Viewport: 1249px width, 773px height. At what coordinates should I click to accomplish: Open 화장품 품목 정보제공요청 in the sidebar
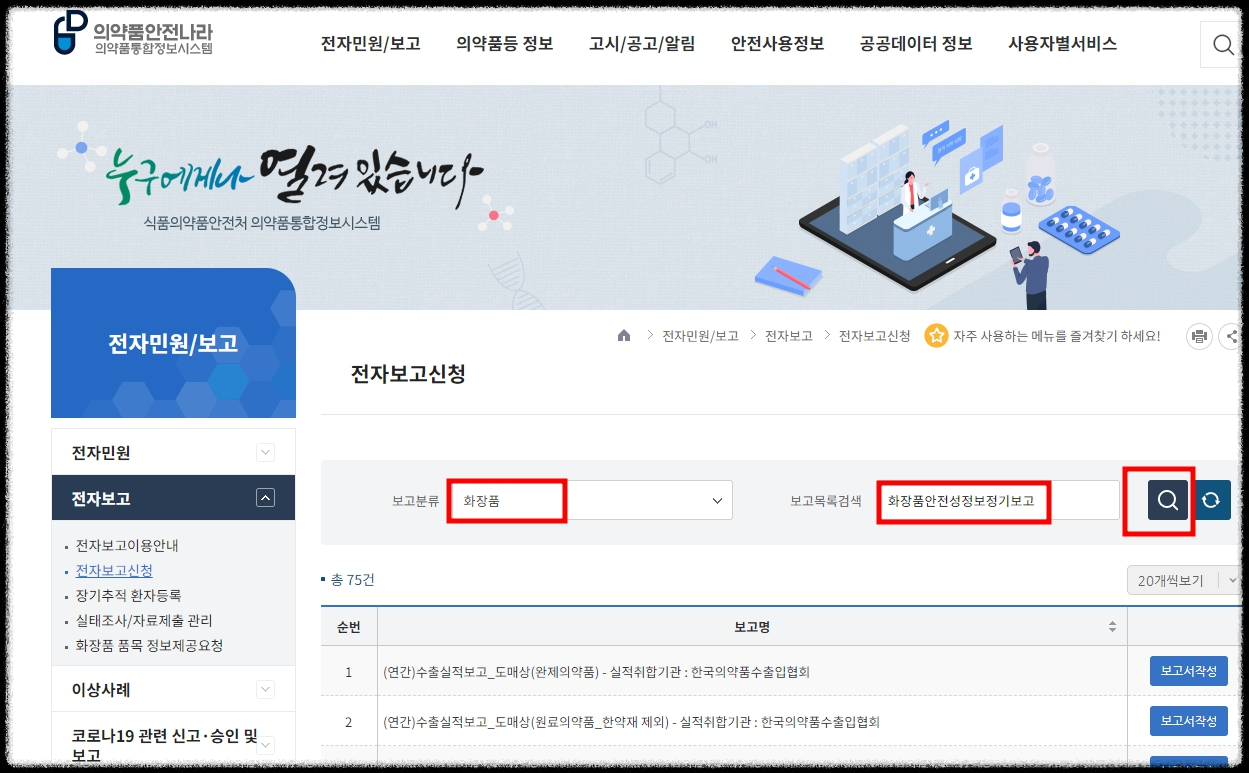(150, 644)
